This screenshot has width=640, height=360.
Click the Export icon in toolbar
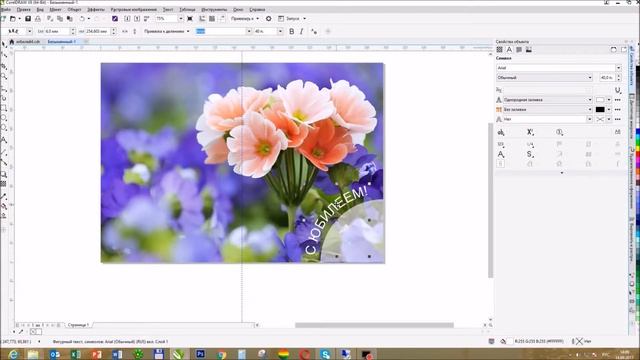pyautogui.click(x=137, y=19)
